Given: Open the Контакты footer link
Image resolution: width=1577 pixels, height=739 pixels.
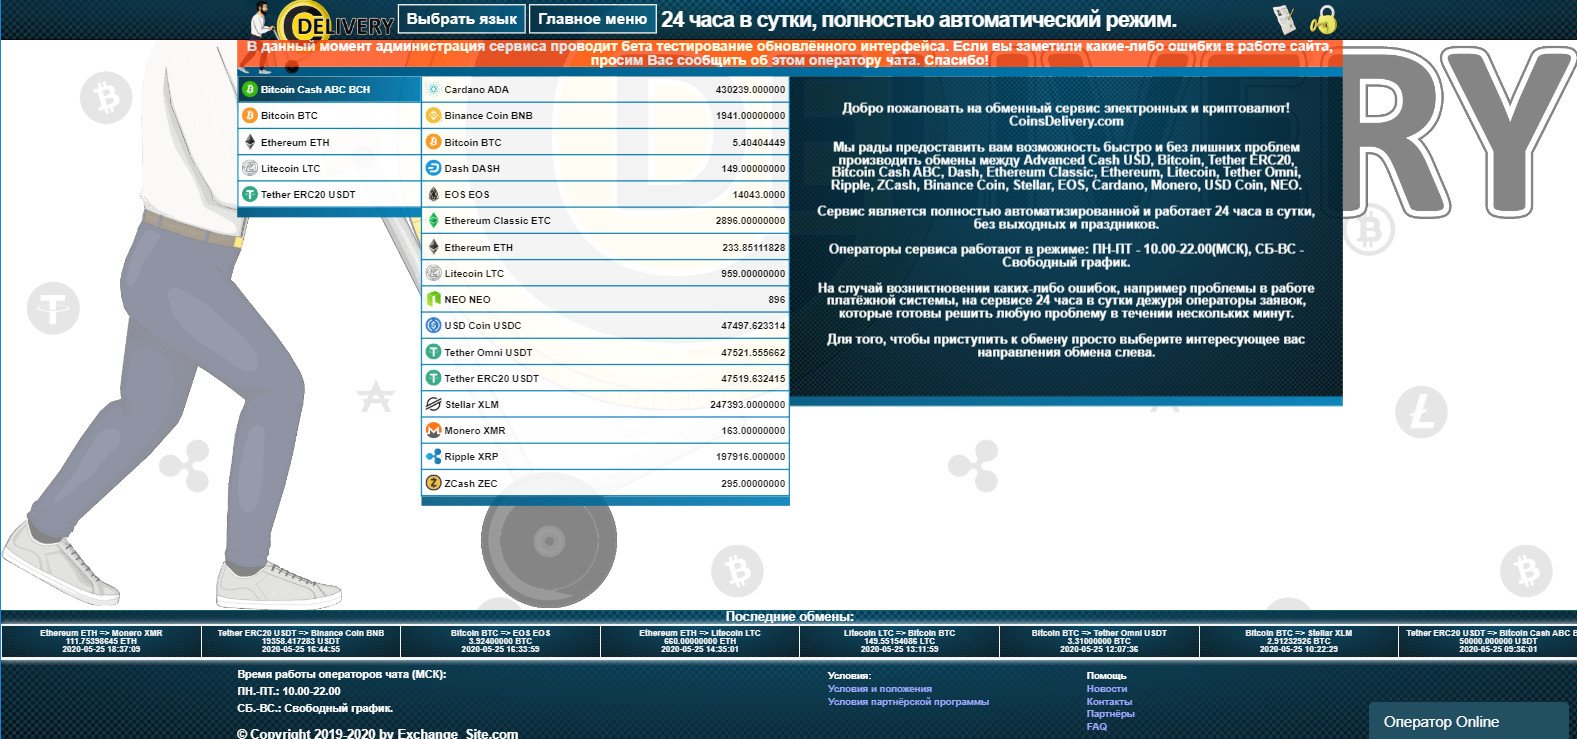Looking at the screenshot, I should point(1109,702).
